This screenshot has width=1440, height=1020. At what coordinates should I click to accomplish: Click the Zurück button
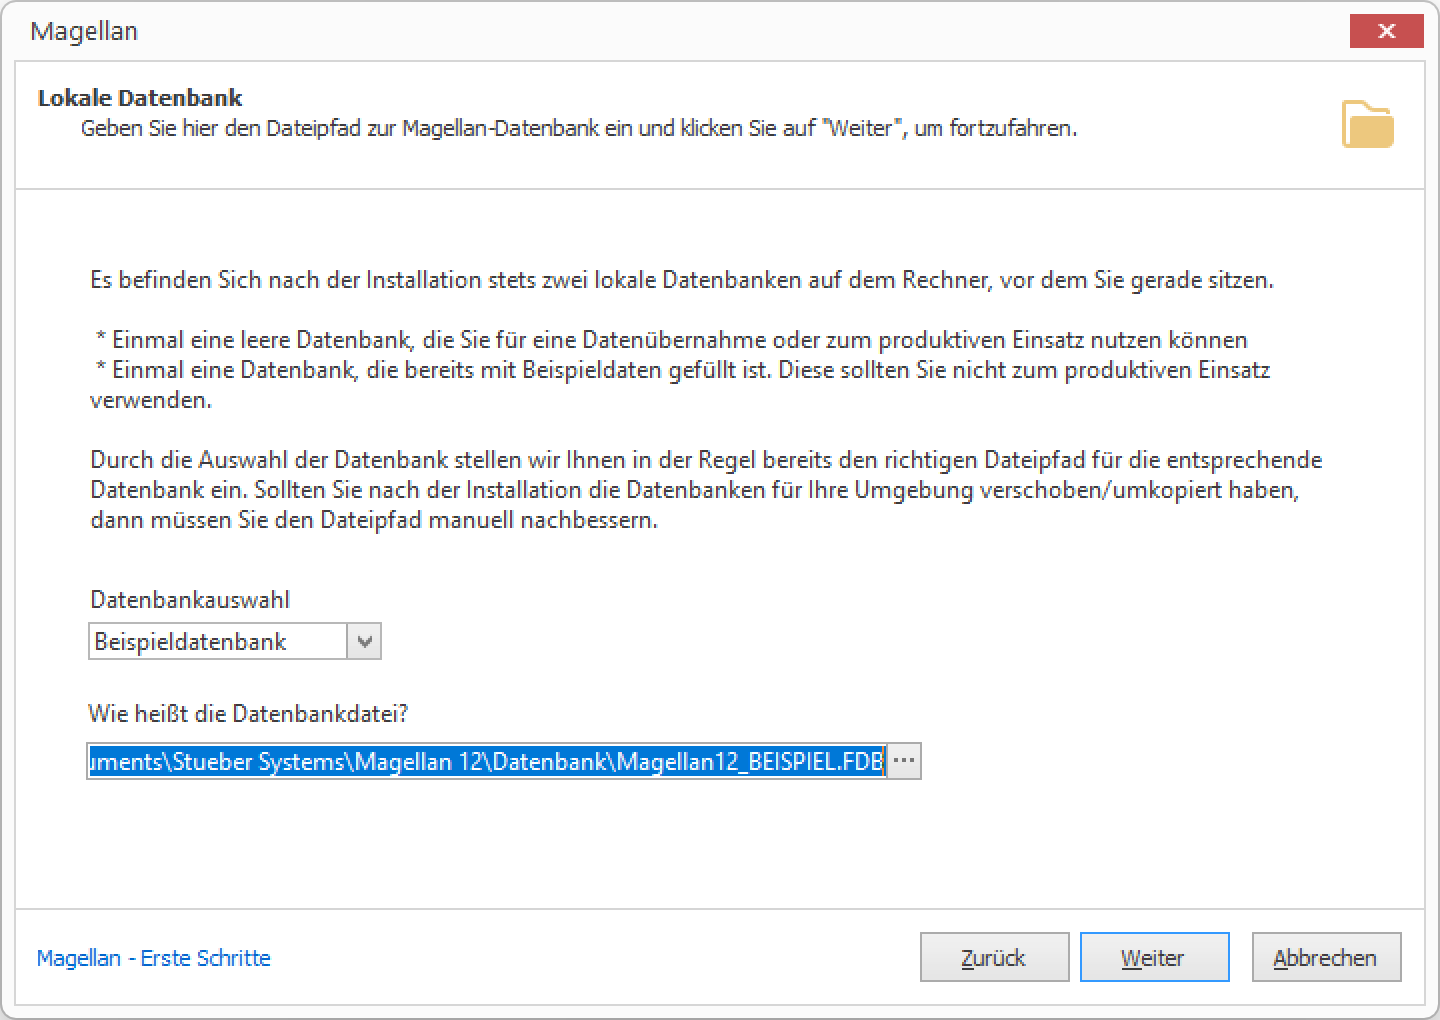(994, 957)
